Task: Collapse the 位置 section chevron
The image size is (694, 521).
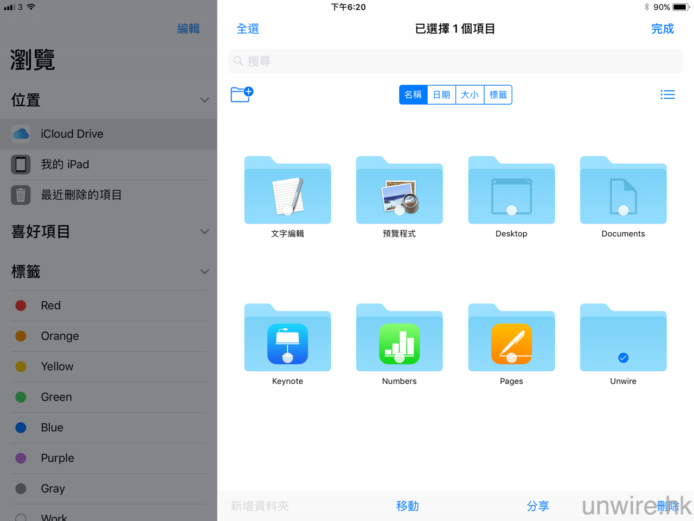Action: (204, 101)
